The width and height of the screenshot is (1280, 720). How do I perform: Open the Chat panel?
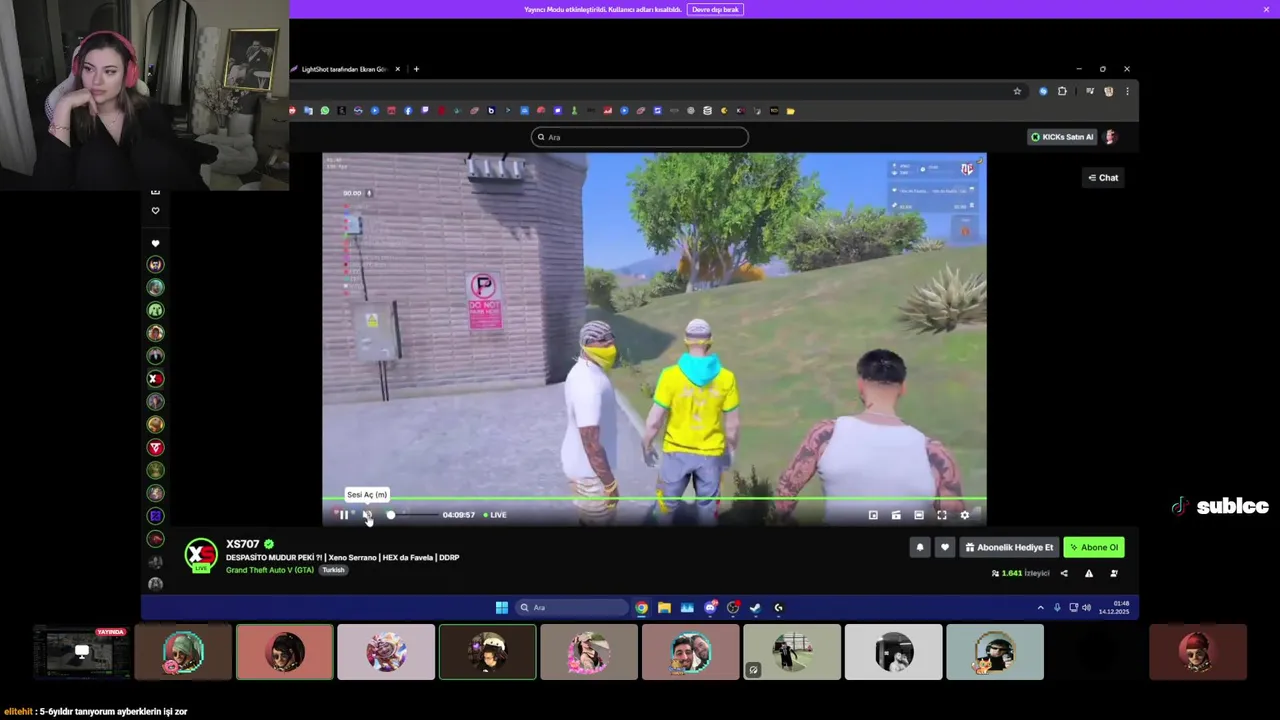1103,178
